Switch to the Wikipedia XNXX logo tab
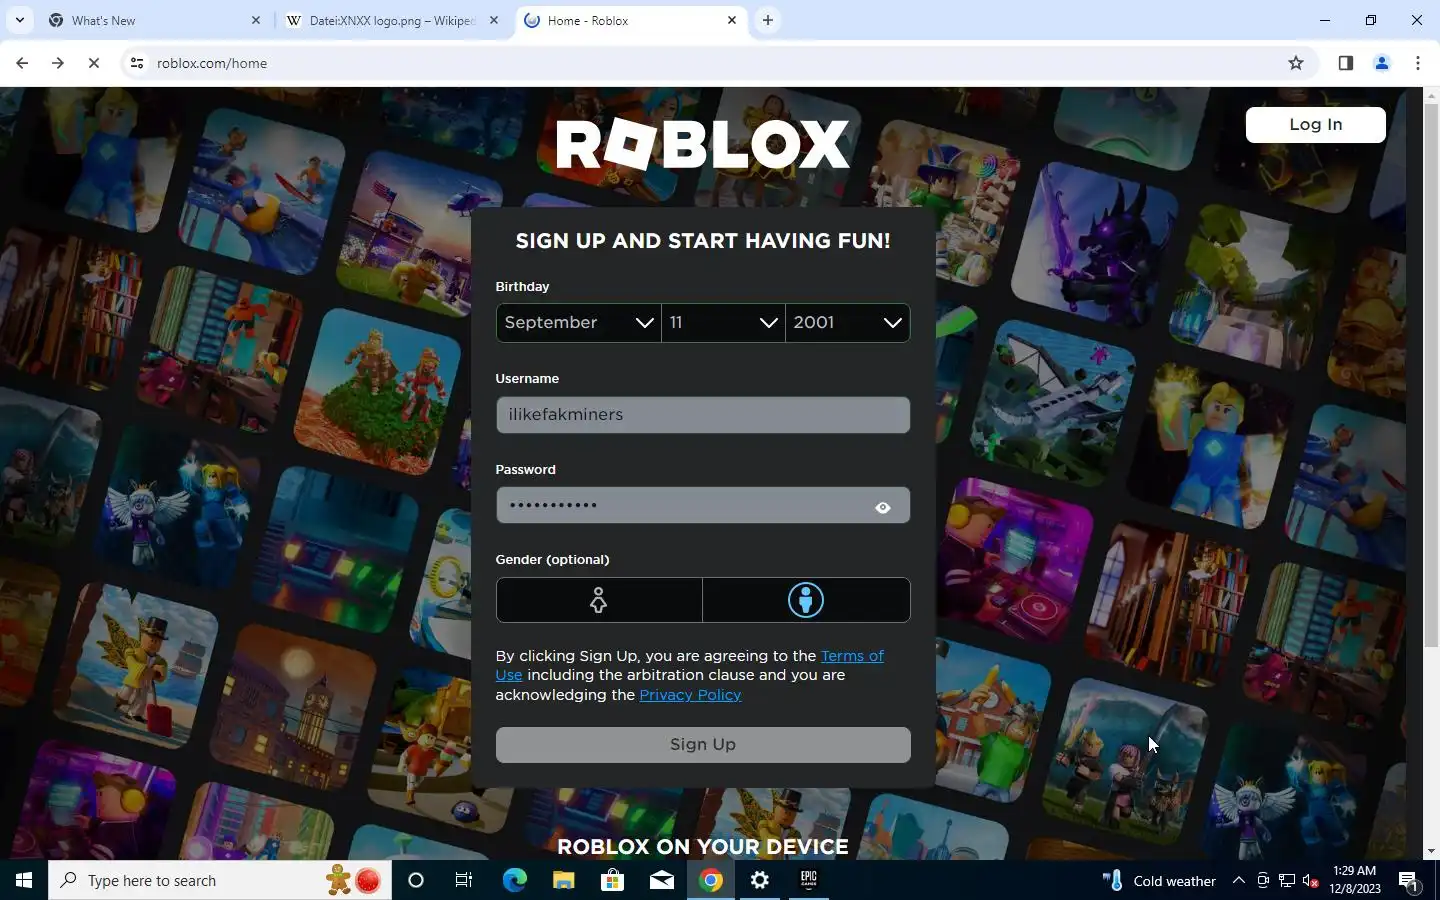The height and width of the screenshot is (900, 1440). pyautogui.click(x=392, y=20)
